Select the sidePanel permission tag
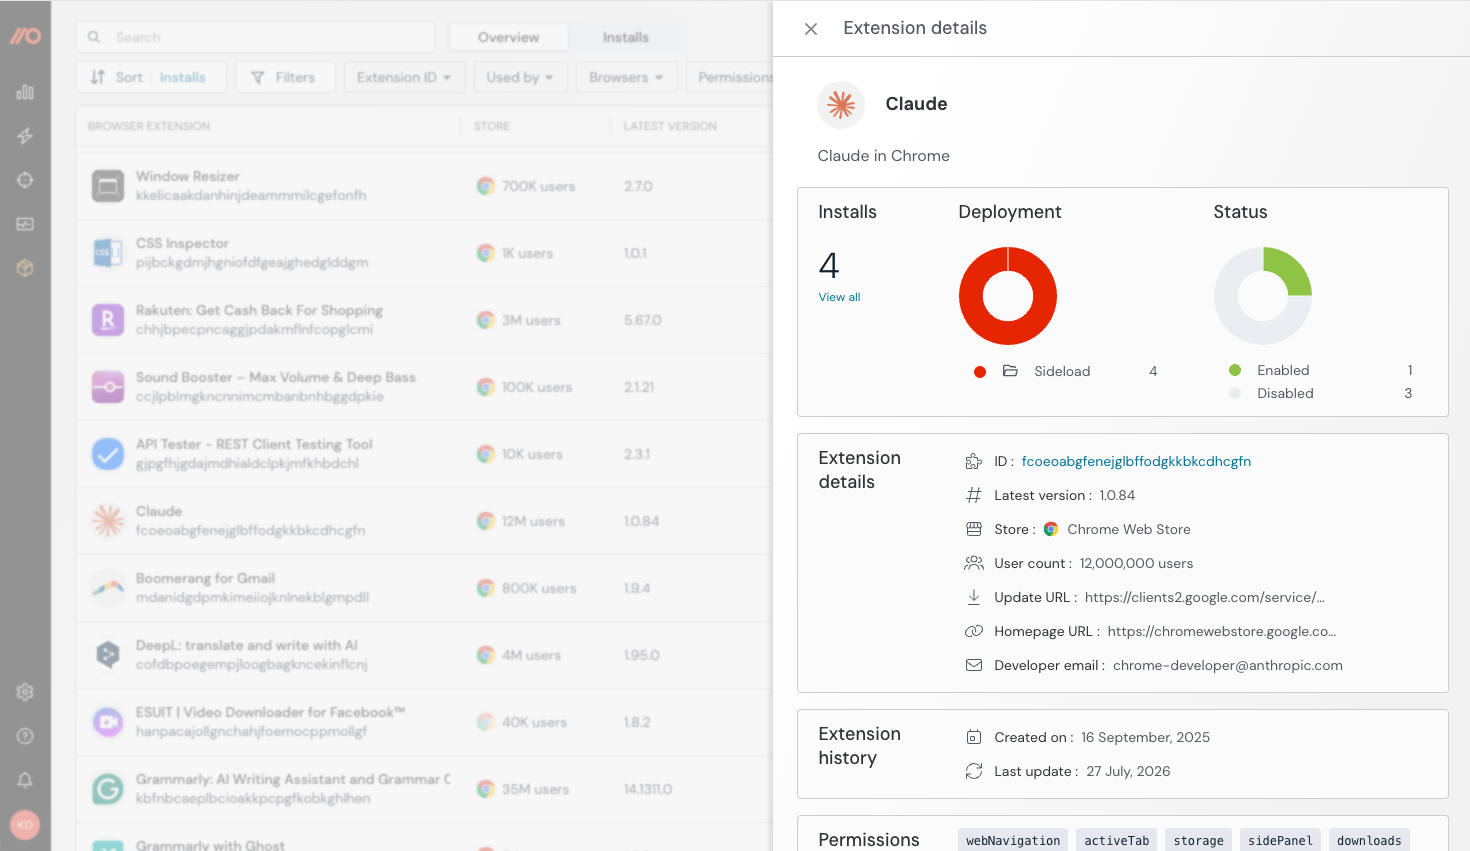 click(x=1280, y=841)
